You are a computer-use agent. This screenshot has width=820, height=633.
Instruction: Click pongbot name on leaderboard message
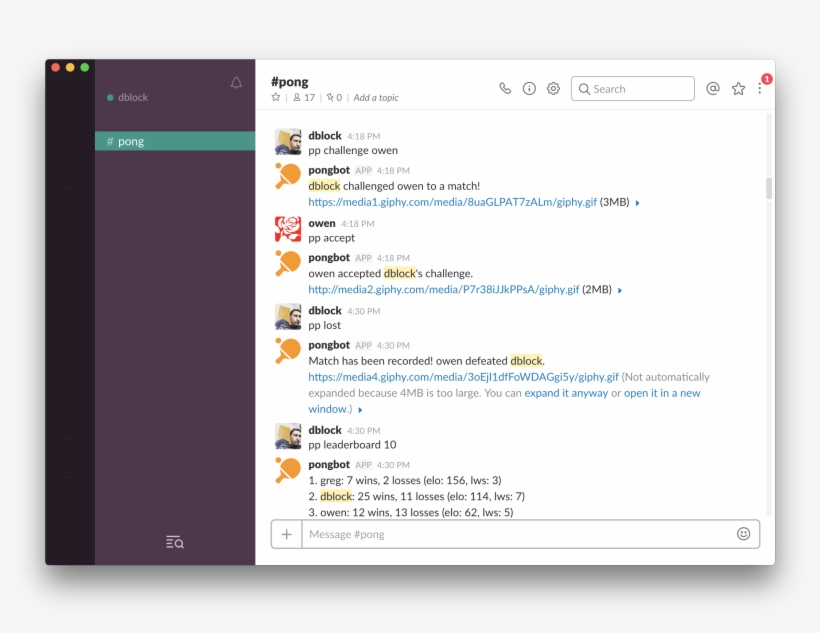coord(329,465)
